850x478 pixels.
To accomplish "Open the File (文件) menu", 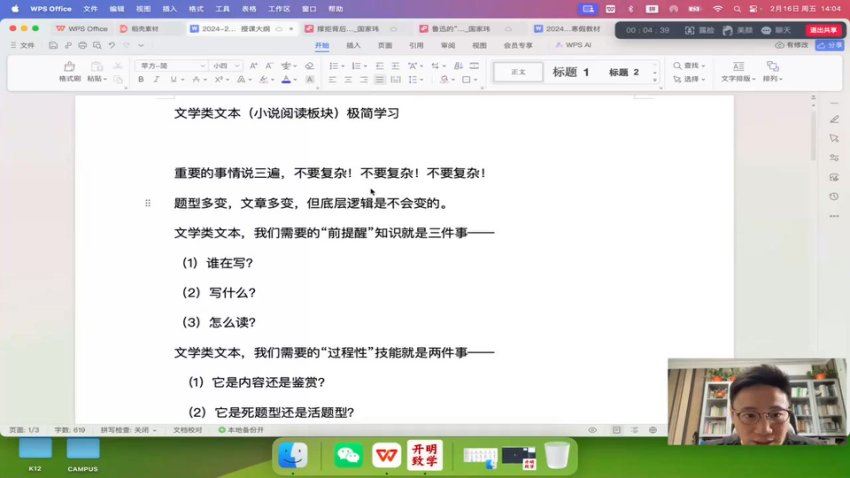I will click(x=23, y=46).
